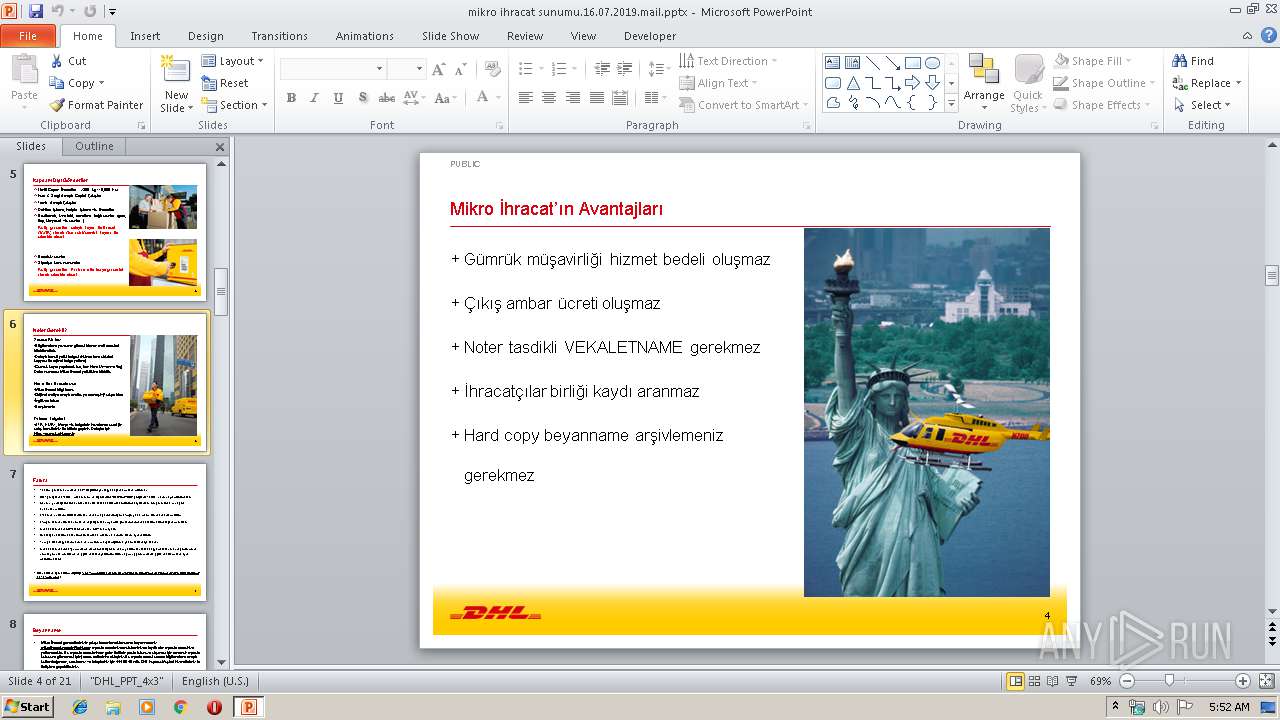The height and width of the screenshot is (720, 1280).
Task: Click the Zoom Out minus button
Action: pos(1127,681)
